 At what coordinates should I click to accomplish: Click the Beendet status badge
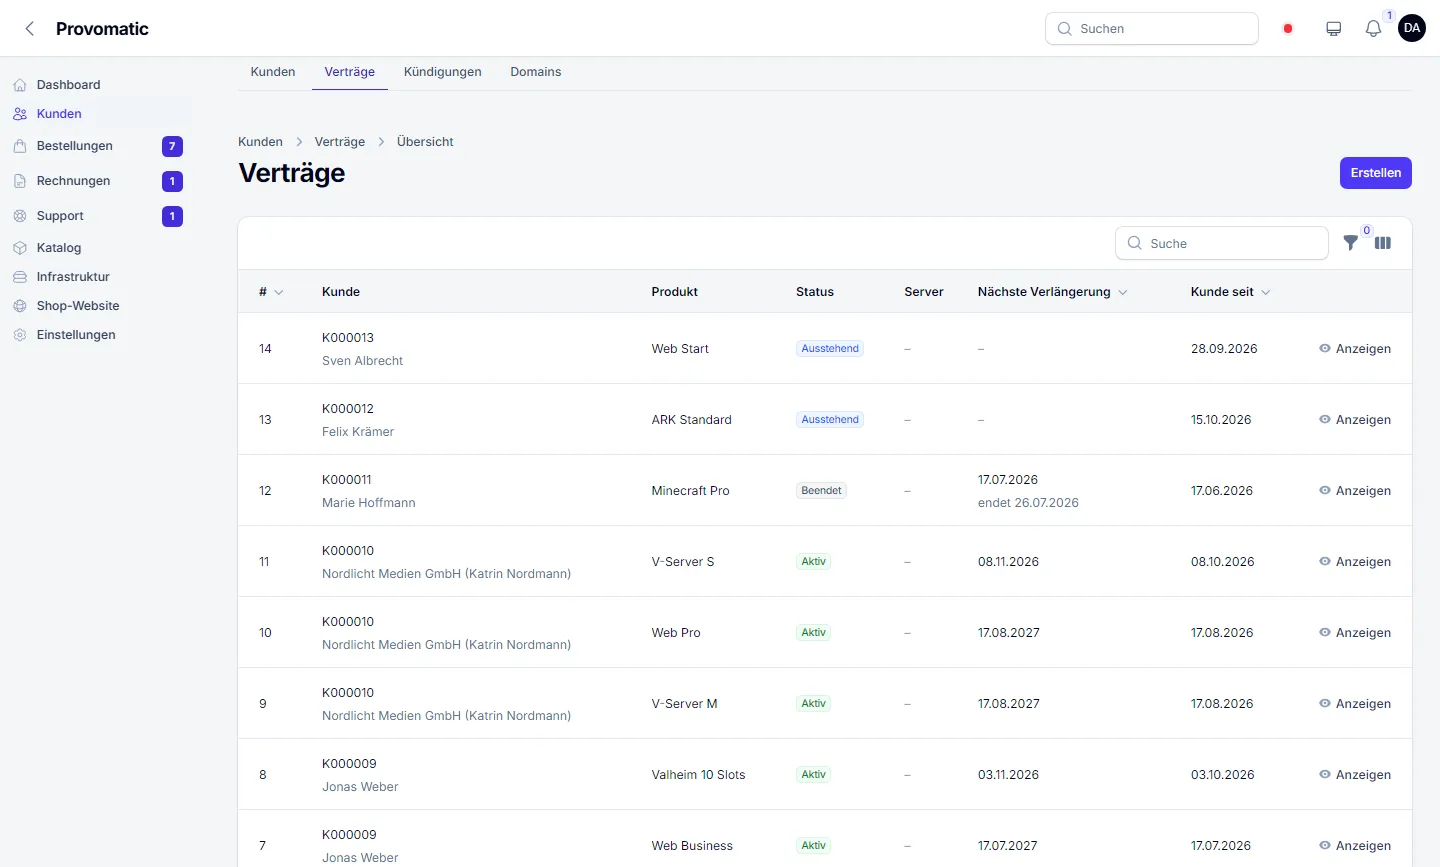pos(821,491)
